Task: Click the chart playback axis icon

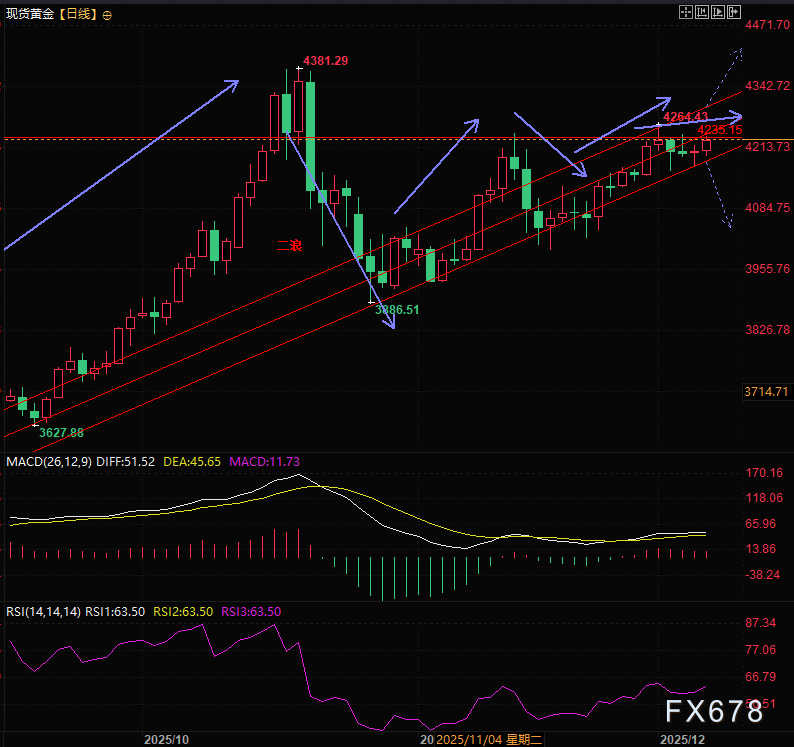Action: (x=717, y=13)
